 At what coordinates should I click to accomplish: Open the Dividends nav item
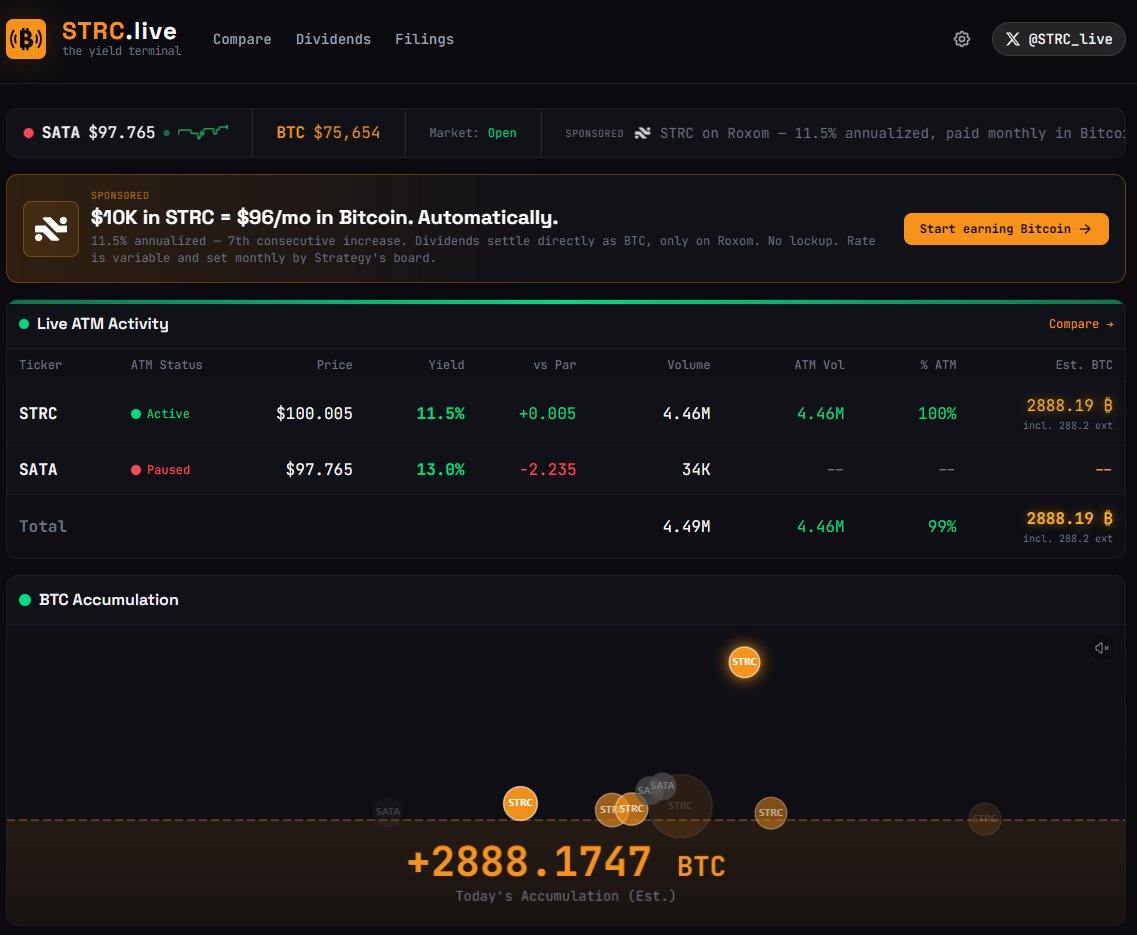(333, 39)
